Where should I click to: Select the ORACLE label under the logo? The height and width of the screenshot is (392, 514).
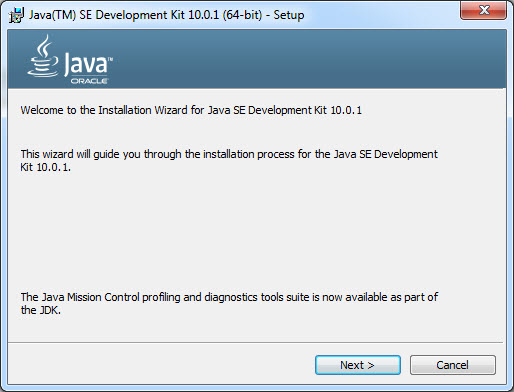(x=89, y=81)
